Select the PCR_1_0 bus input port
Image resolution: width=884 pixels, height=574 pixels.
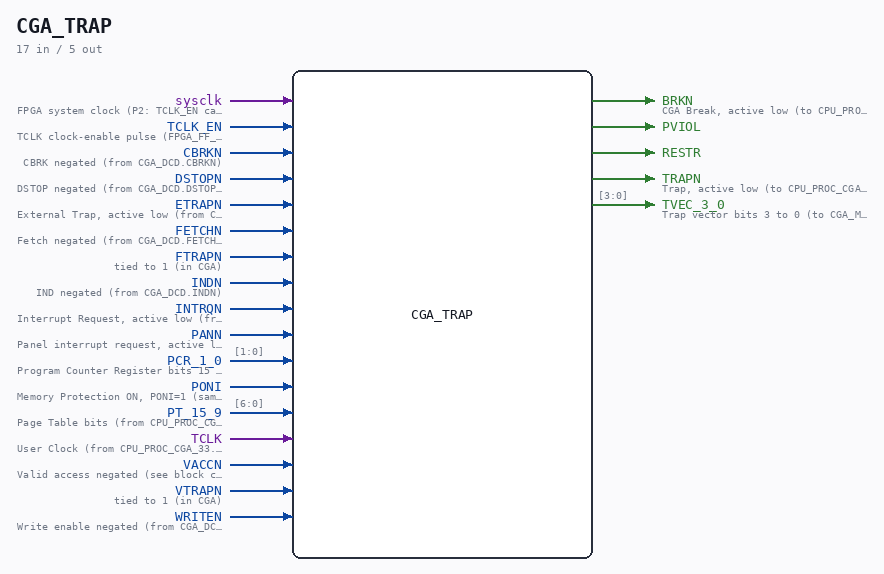(x=195, y=360)
